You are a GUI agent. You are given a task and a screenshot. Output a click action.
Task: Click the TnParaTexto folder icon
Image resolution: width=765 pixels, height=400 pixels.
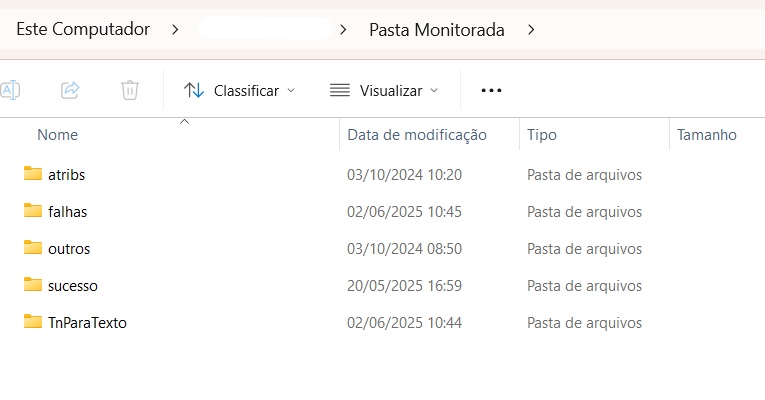(x=33, y=321)
